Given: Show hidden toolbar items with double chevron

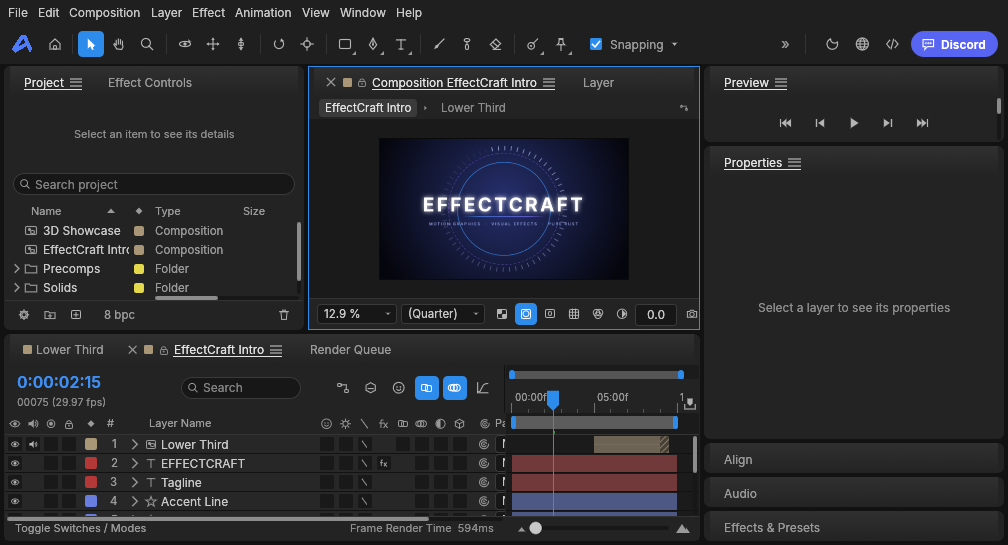Looking at the screenshot, I should (x=785, y=44).
